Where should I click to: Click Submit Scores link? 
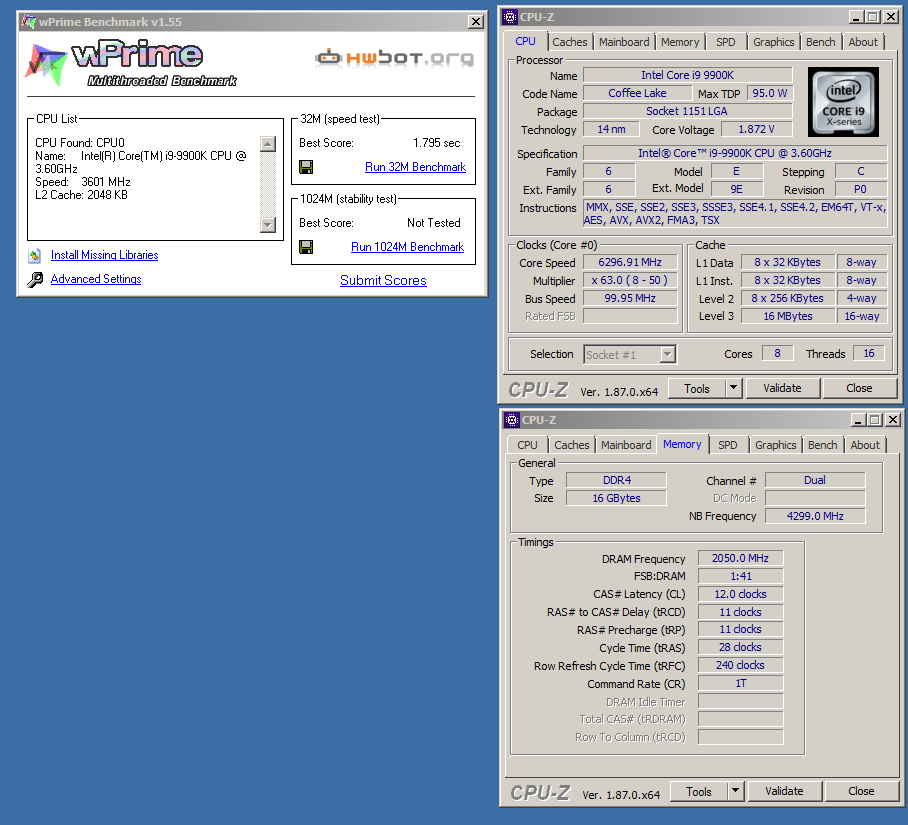[383, 280]
